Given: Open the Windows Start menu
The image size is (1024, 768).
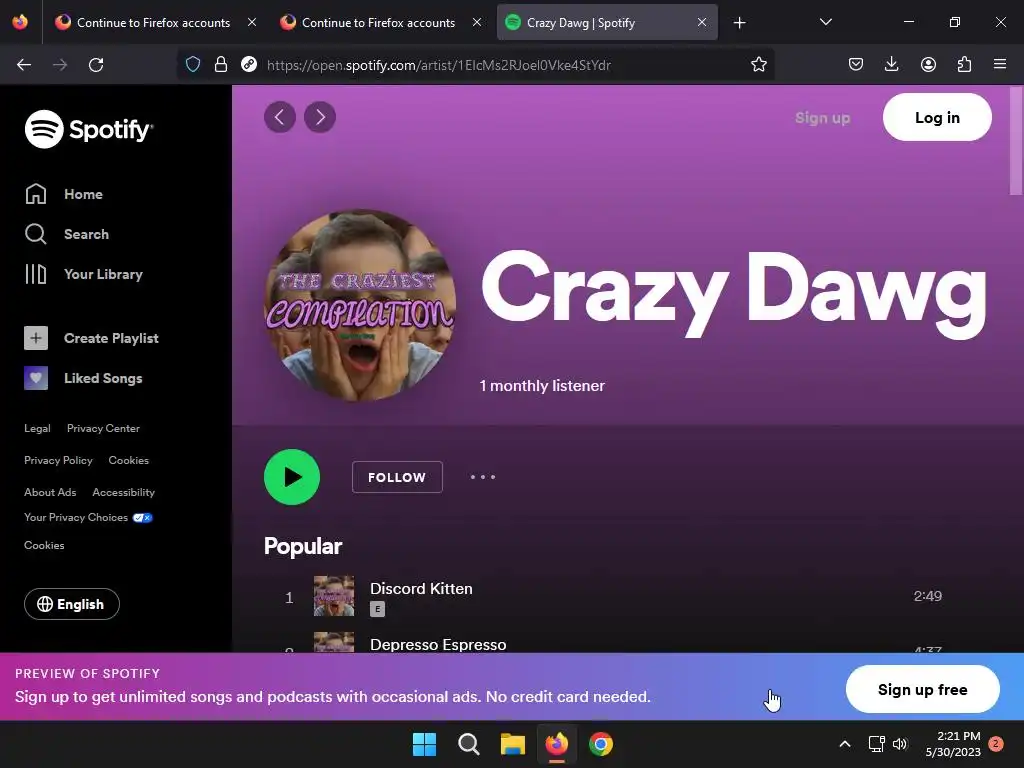Looking at the screenshot, I should click(x=424, y=744).
